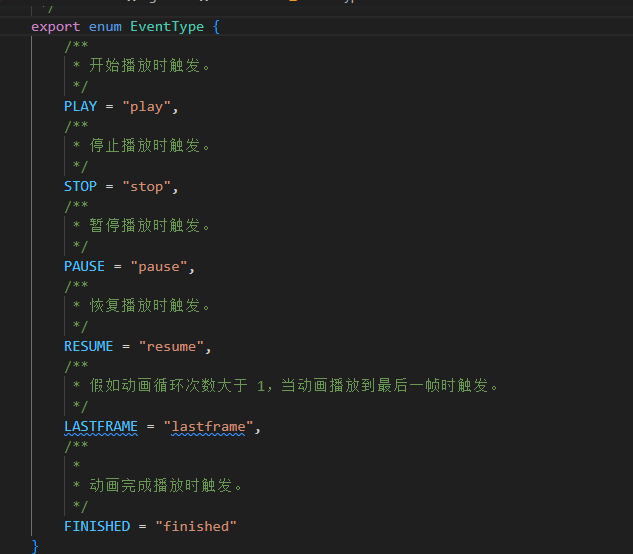Image resolution: width=633 pixels, height=554 pixels.
Task: Click the RESUME enum member
Action: click(88, 346)
